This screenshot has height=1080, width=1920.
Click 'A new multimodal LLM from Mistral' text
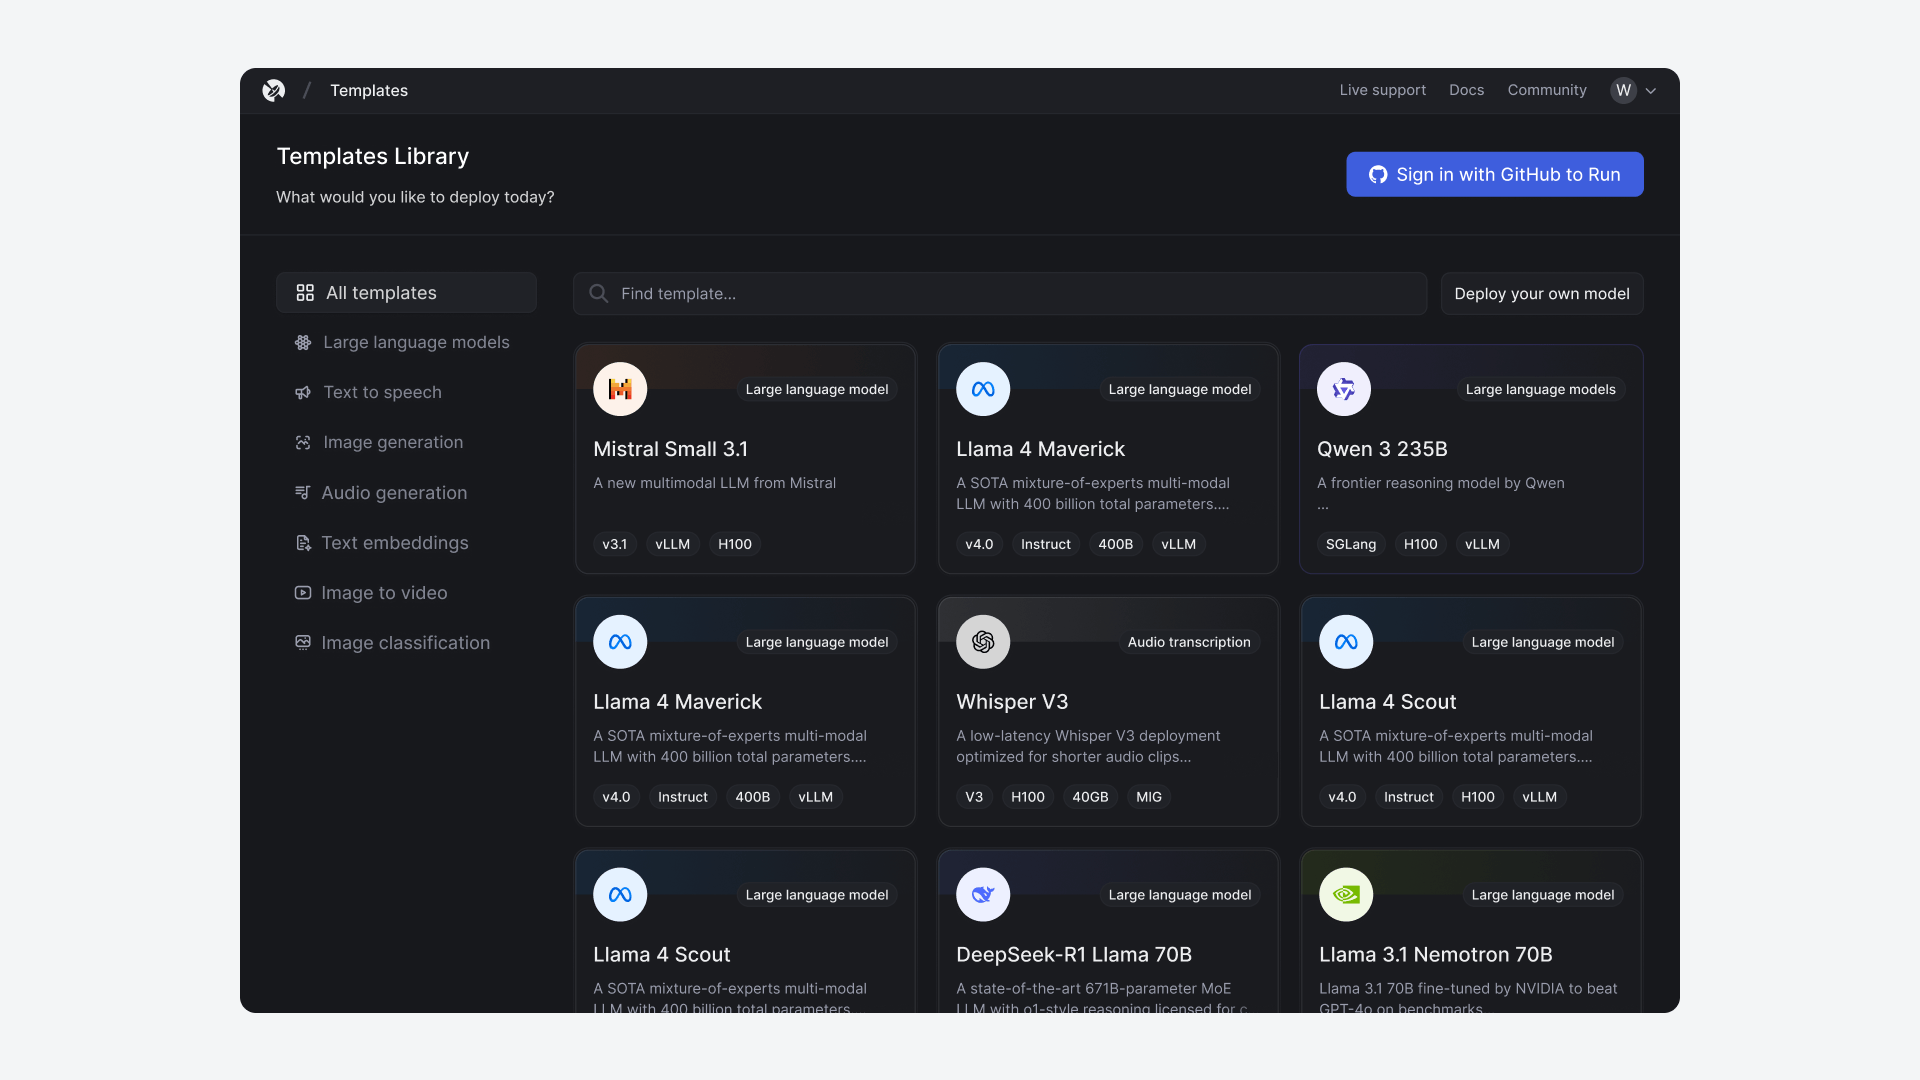point(714,483)
